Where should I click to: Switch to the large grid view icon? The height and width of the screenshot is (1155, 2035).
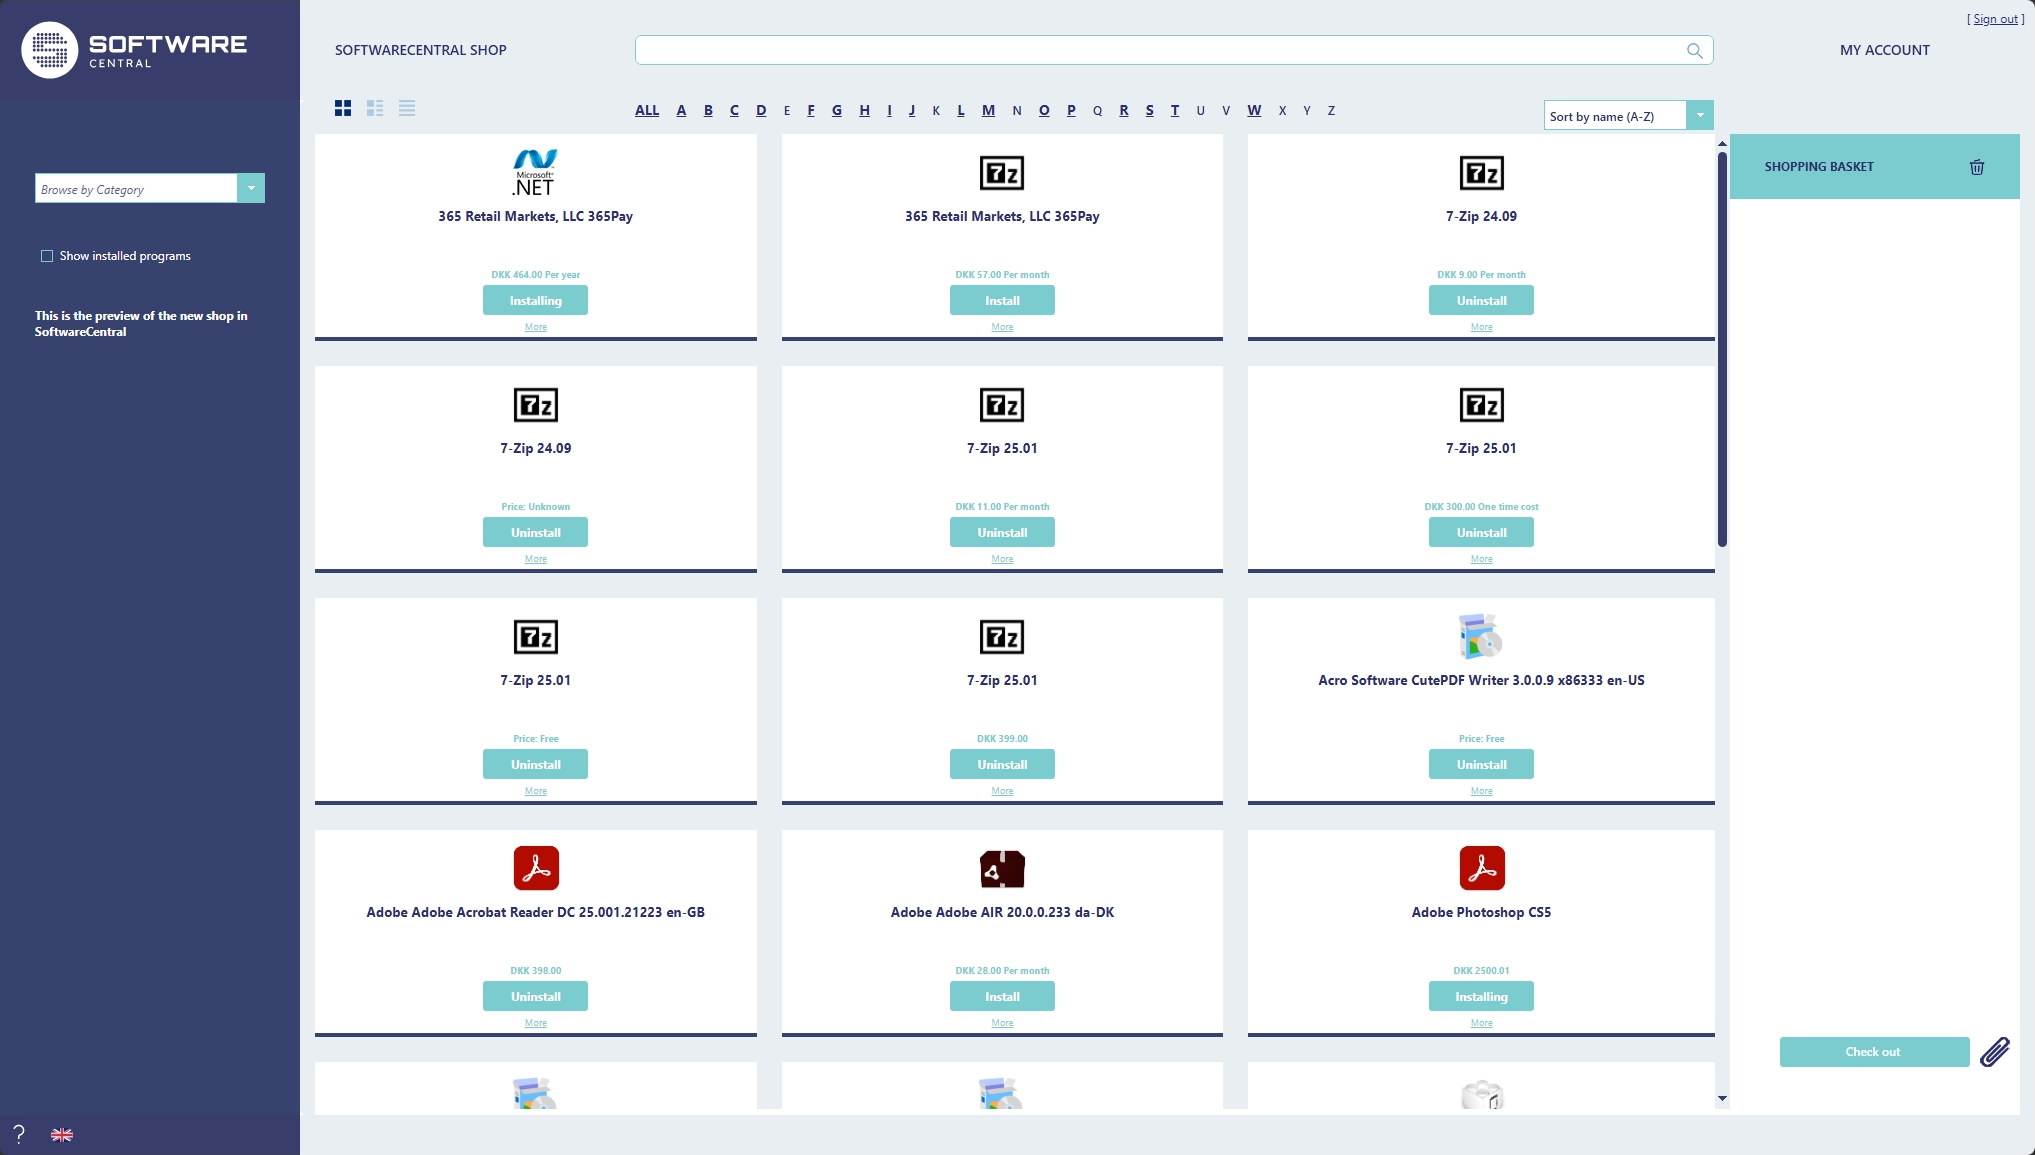click(x=343, y=108)
